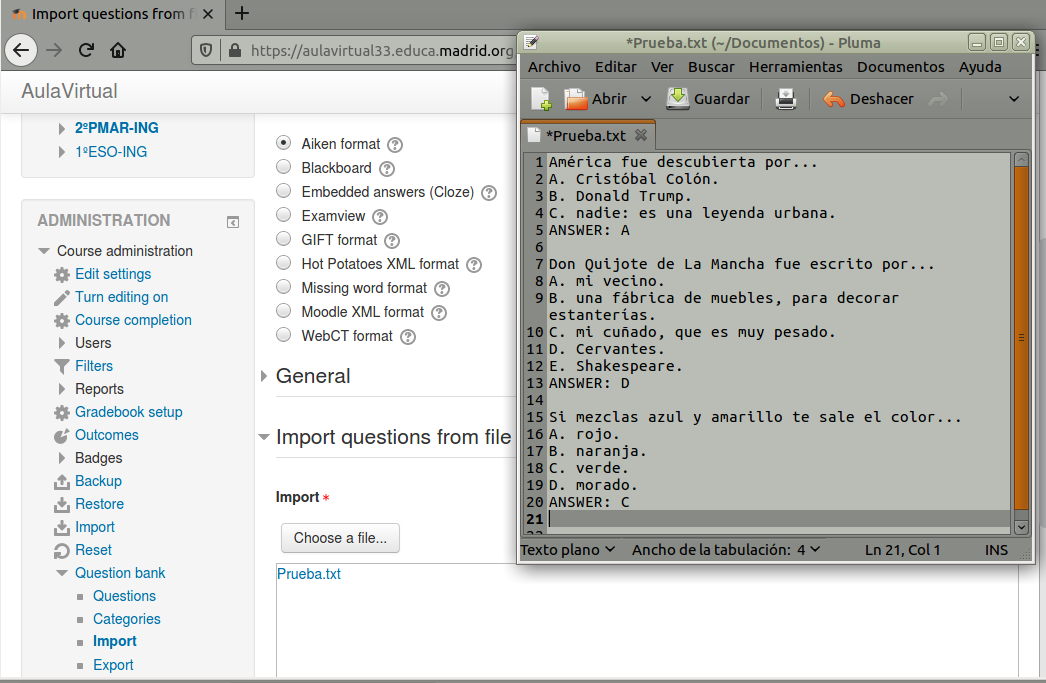The image size is (1046, 683).
Task: Close the Prueba.txt tab with its X
Action: (641, 135)
